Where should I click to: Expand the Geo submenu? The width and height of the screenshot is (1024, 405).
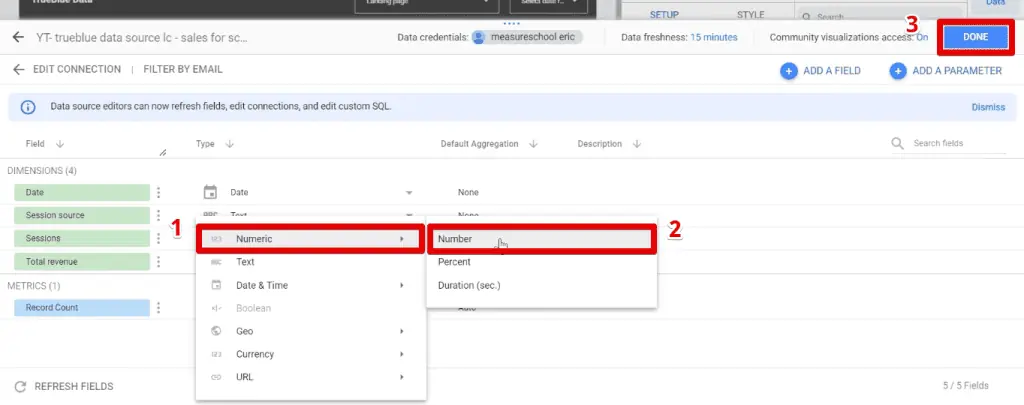pyautogui.click(x=311, y=331)
